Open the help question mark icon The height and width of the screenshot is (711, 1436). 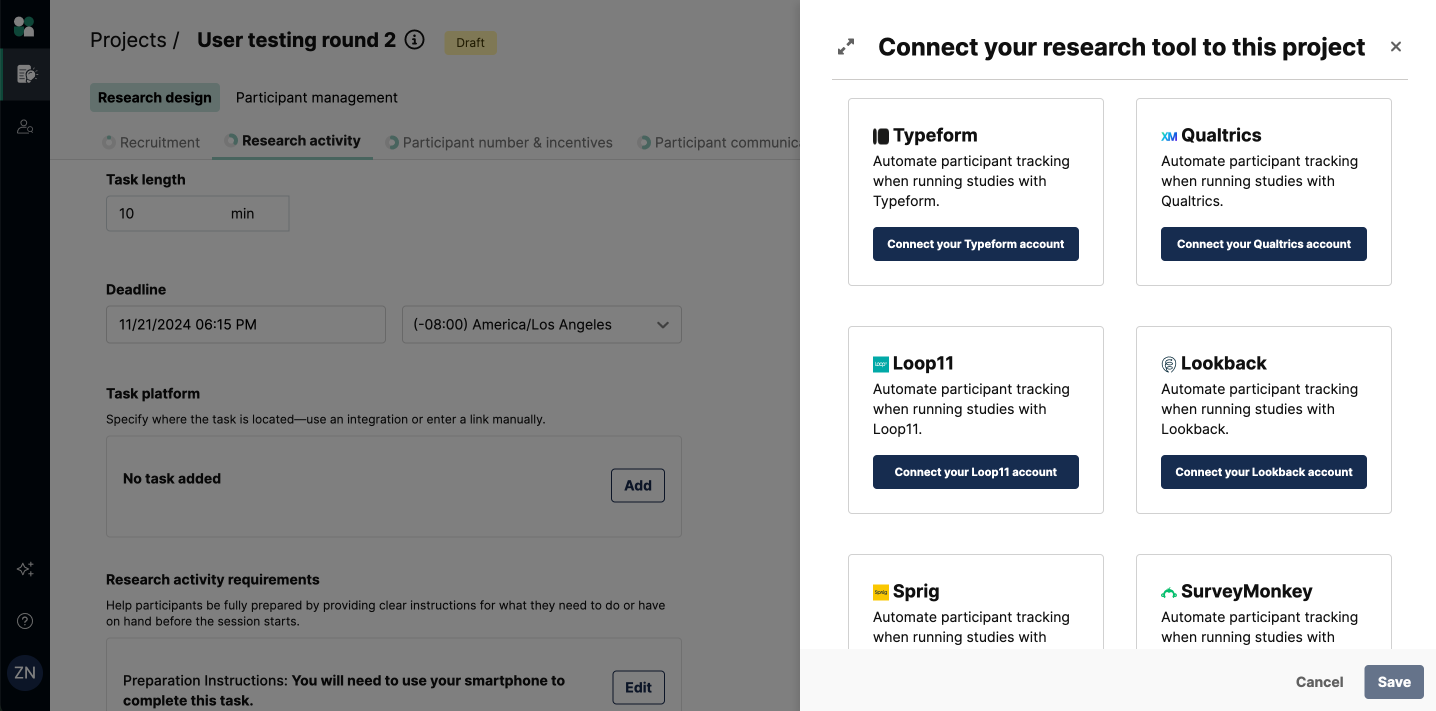(25, 621)
